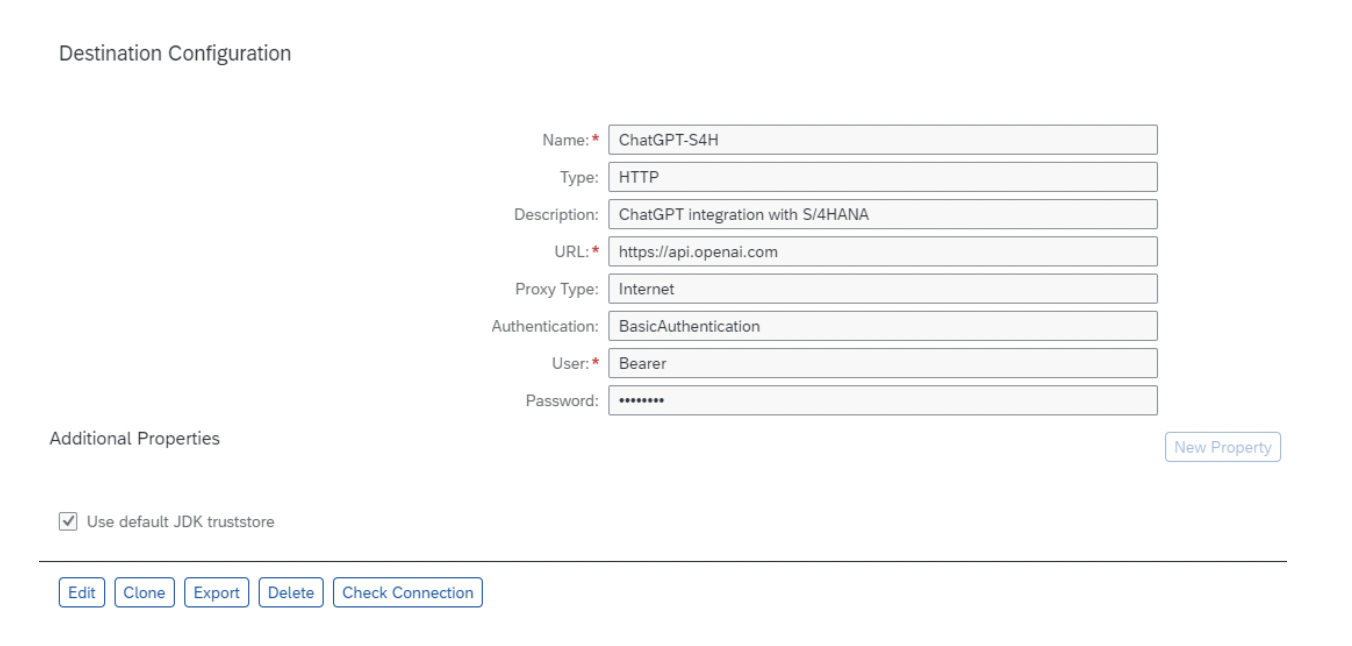
Task: Open the Type field showing HTTP
Action: tap(883, 177)
